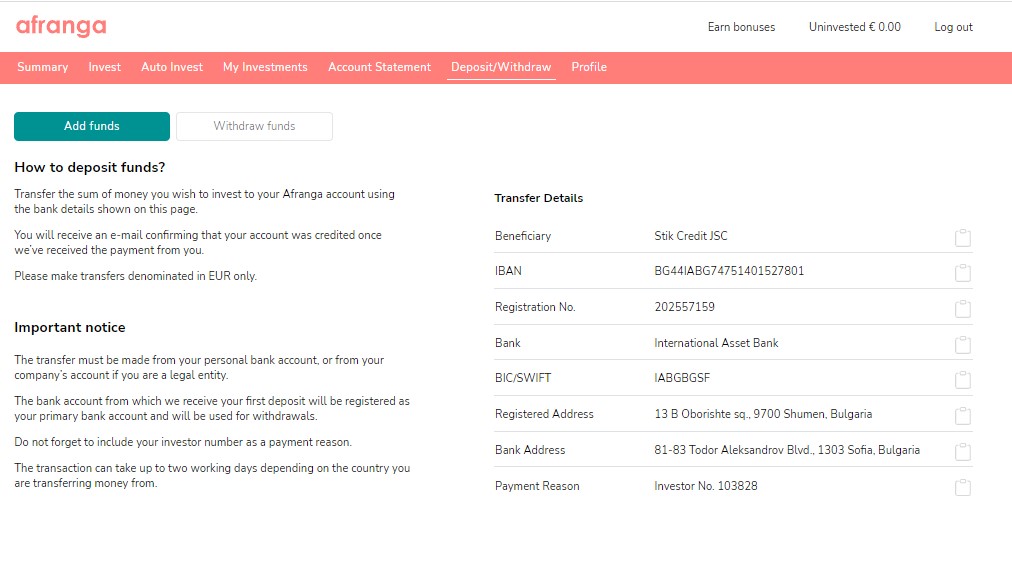The height and width of the screenshot is (577, 1012).
Task: Select the IBAN value BG44IABG74751401527801
Action: click(729, 271)
